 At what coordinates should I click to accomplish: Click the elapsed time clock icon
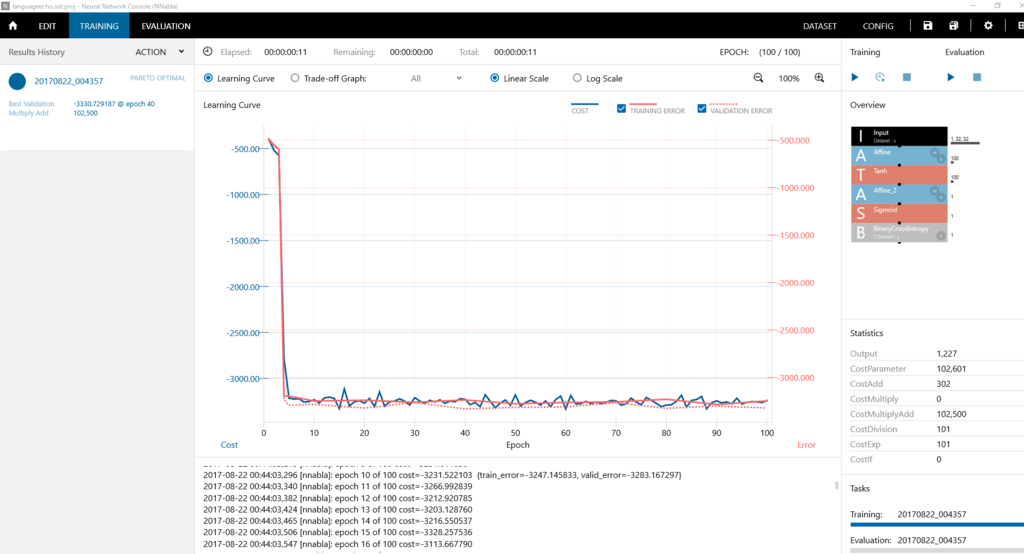[208, 52]
